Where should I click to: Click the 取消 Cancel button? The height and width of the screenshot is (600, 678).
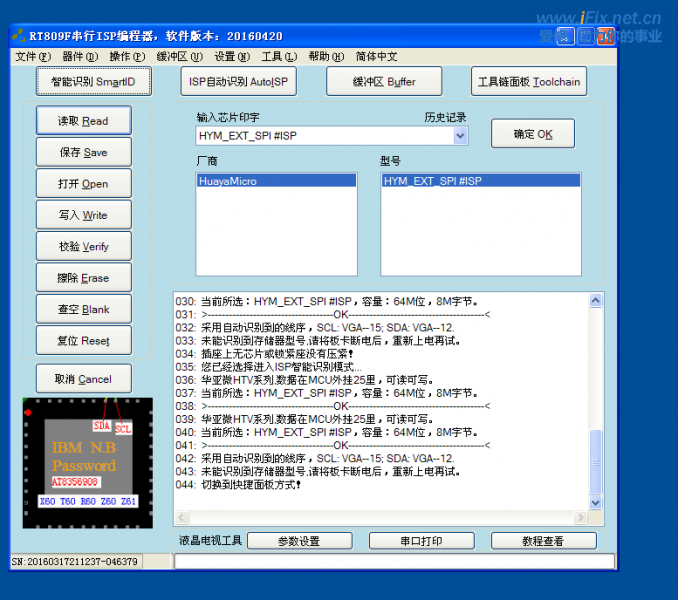83,379
